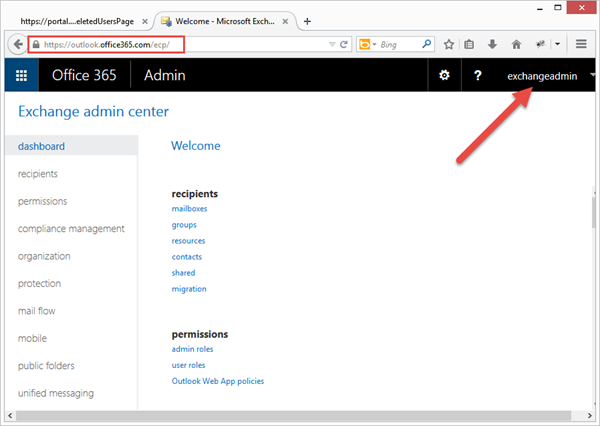This screenshot has width=600, height=426.
Task: Open the mailboxes link under recipients
Action: tap(189, 209)
